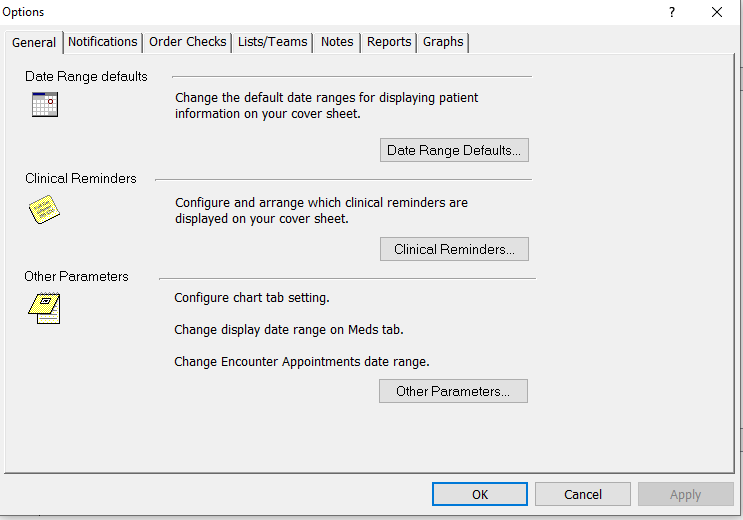743x520 pixels.
Task: Click the Date Range defaults section heading
Action: pos(86,76)
